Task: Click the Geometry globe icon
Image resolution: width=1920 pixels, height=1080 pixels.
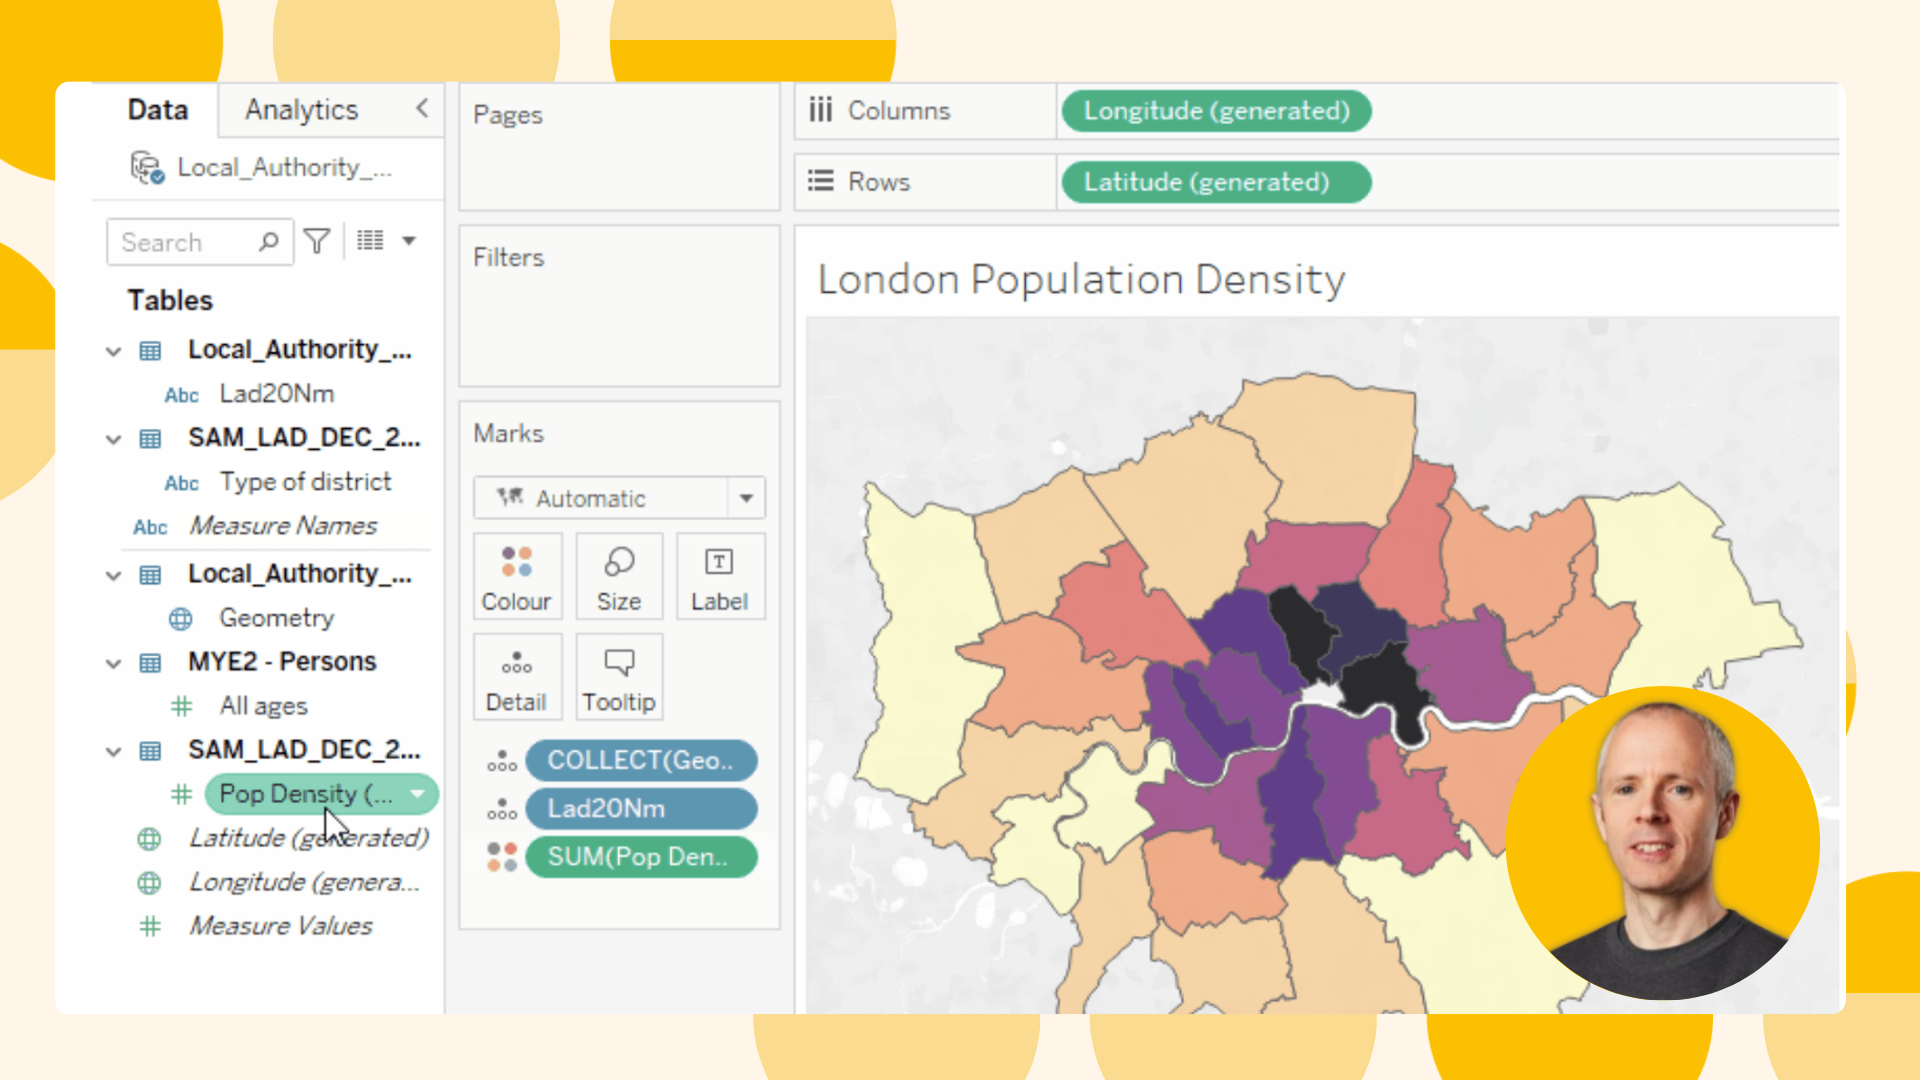Action: pyautogui.click(x=181, y=619)
